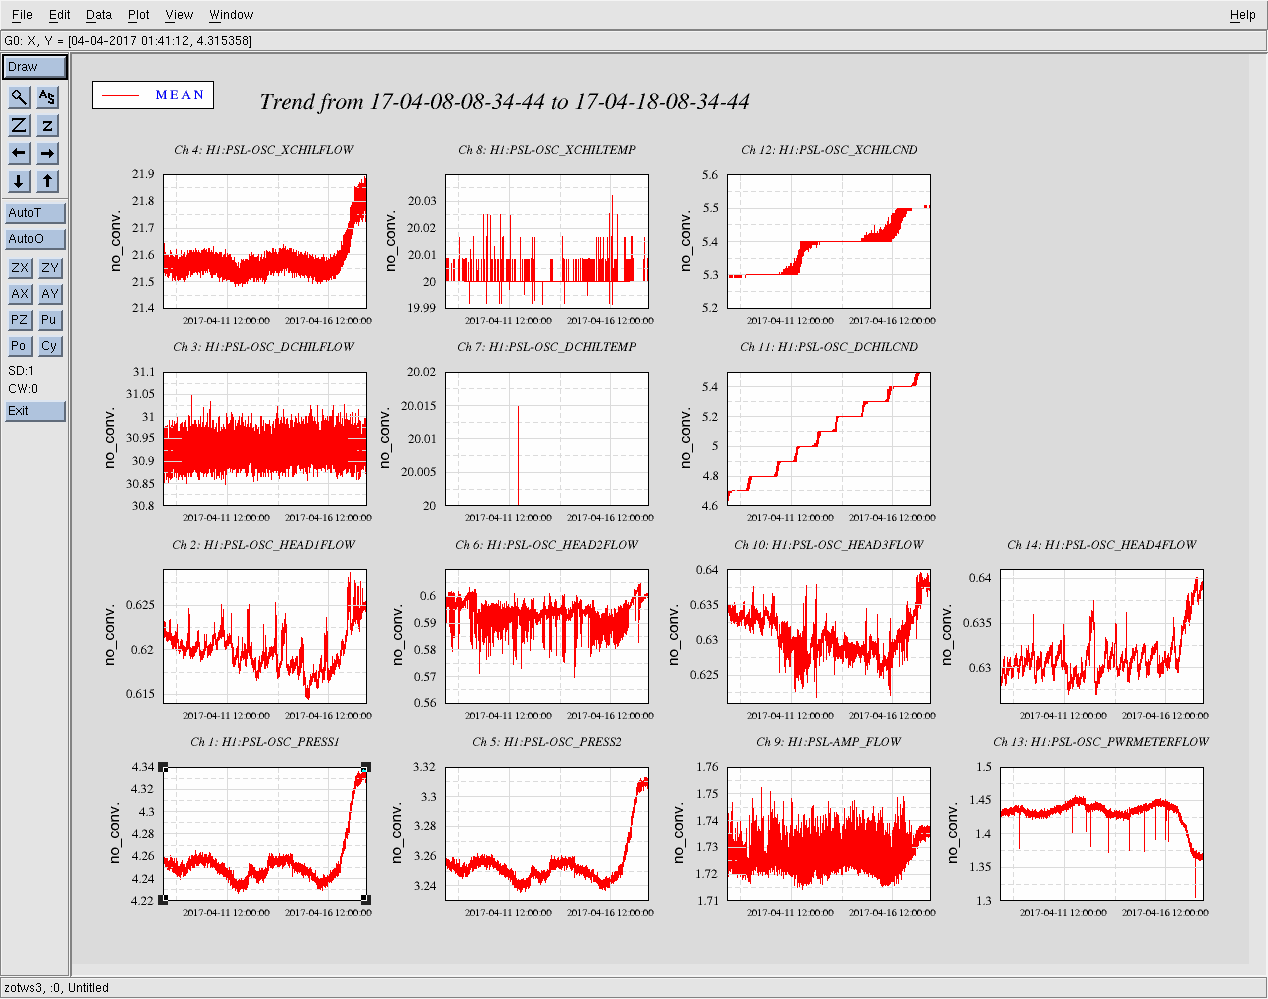This screenshot has height=999, width=1268.
Task: Expand the Data menu
Action: tap(99, 15)
